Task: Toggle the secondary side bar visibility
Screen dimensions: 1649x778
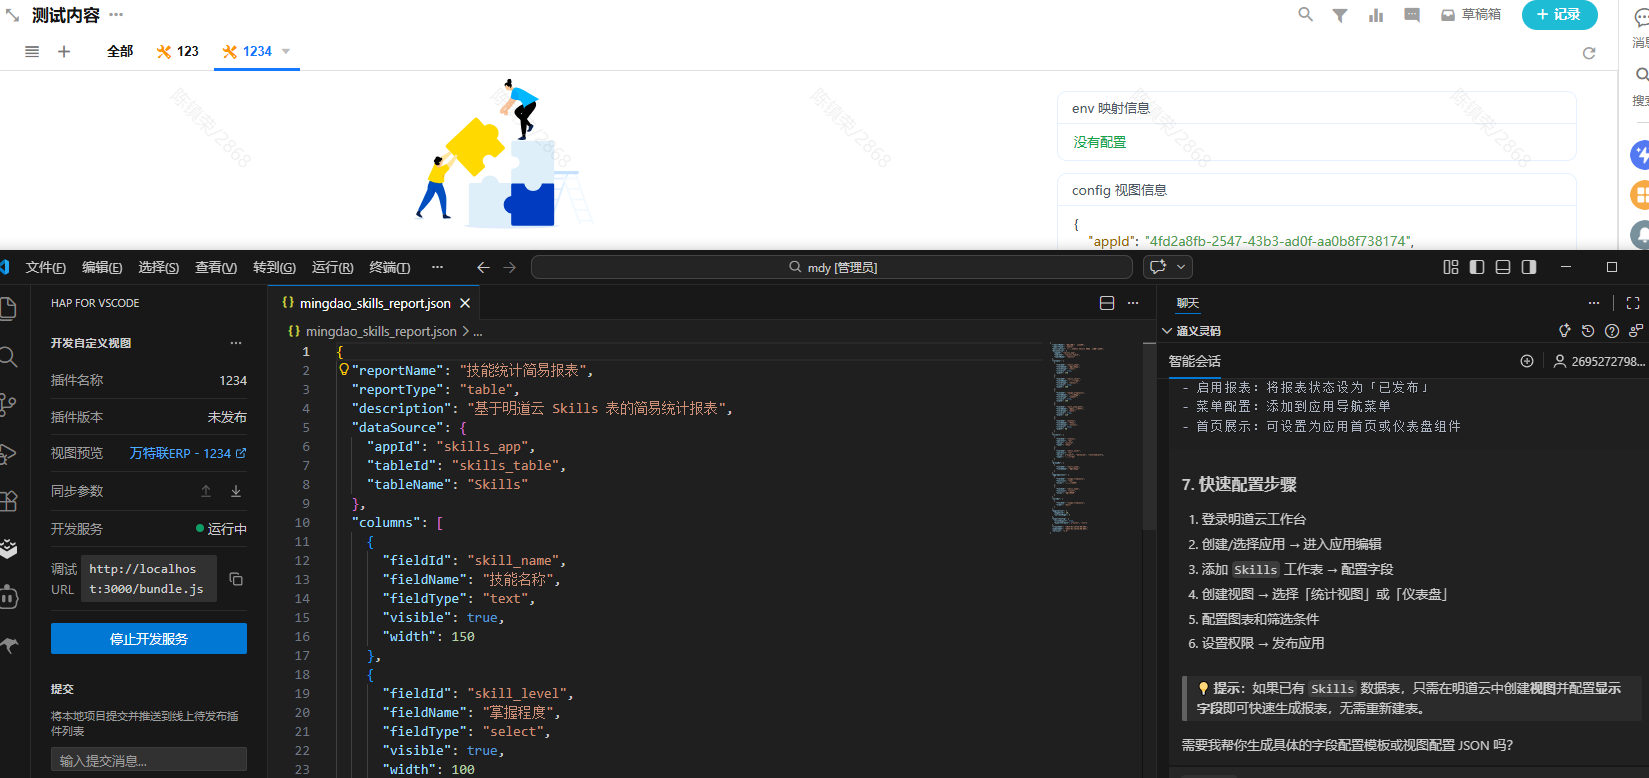Action: click(x=1529, y=267)
